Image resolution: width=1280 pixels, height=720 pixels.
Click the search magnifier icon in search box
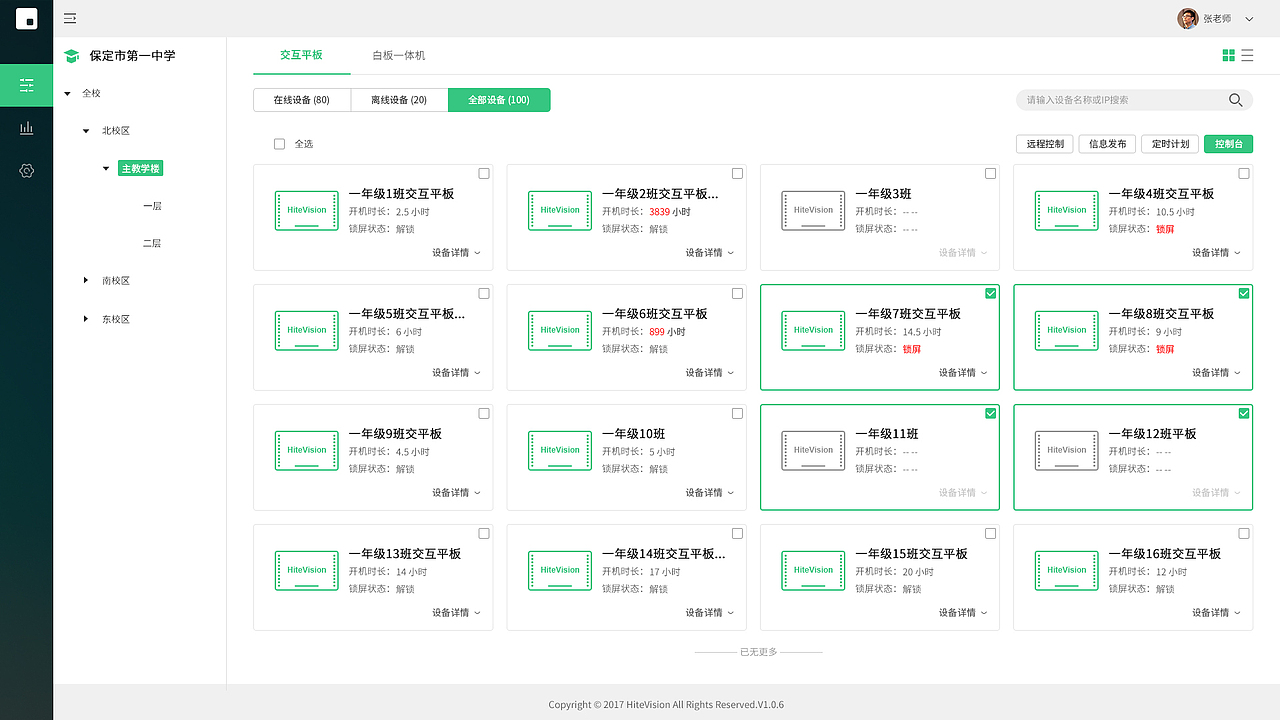tap(1235, 100)
